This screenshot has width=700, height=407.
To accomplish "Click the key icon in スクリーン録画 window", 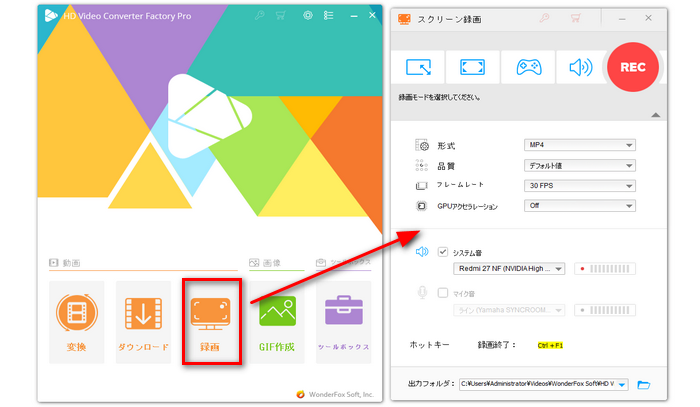I will click(x=544, y=18).
